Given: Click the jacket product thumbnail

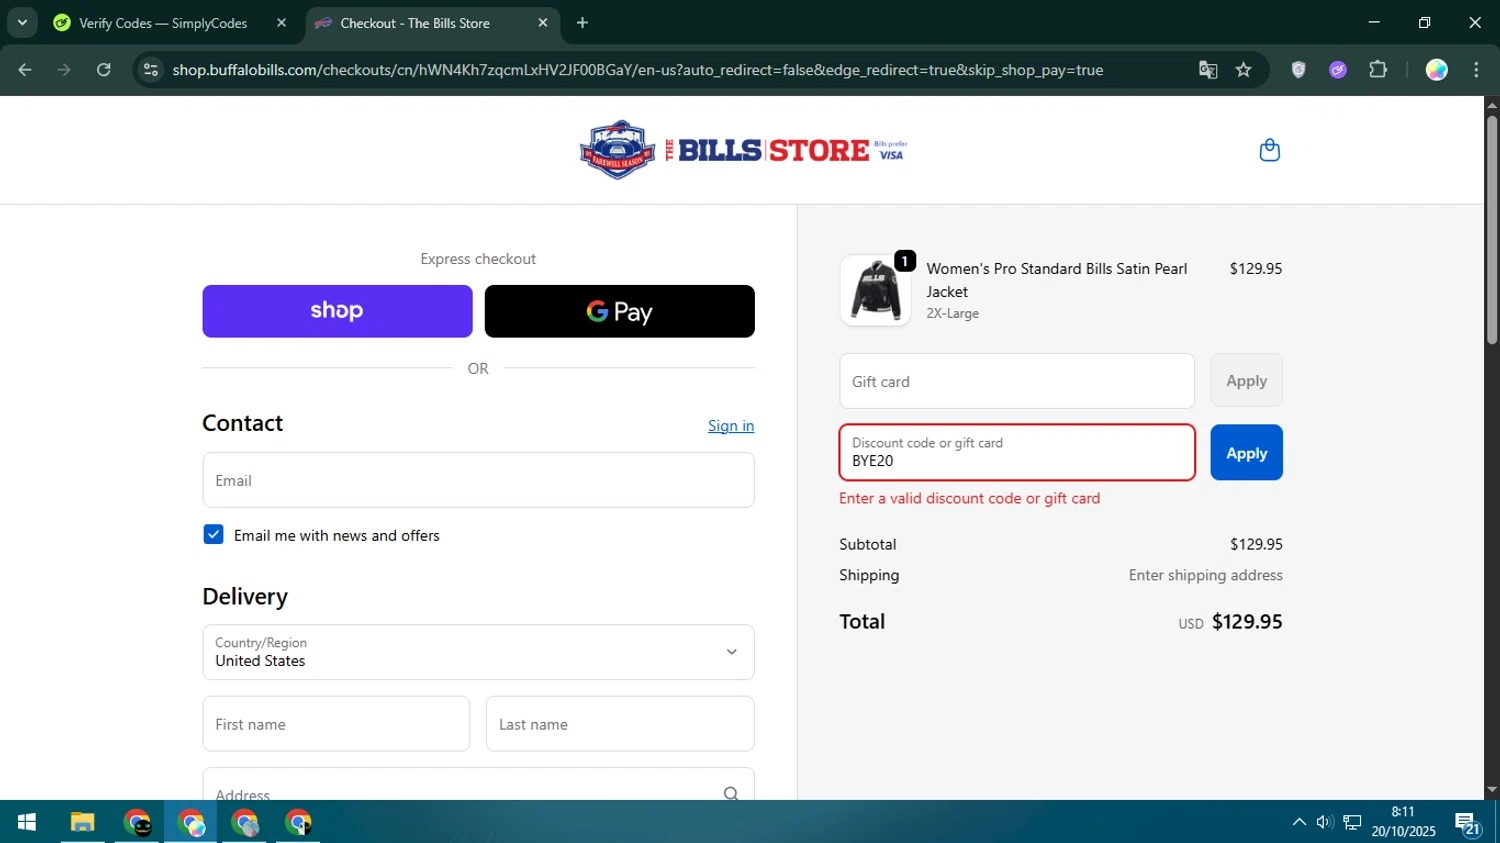Looking at the screenshot, I should (875, 290).
